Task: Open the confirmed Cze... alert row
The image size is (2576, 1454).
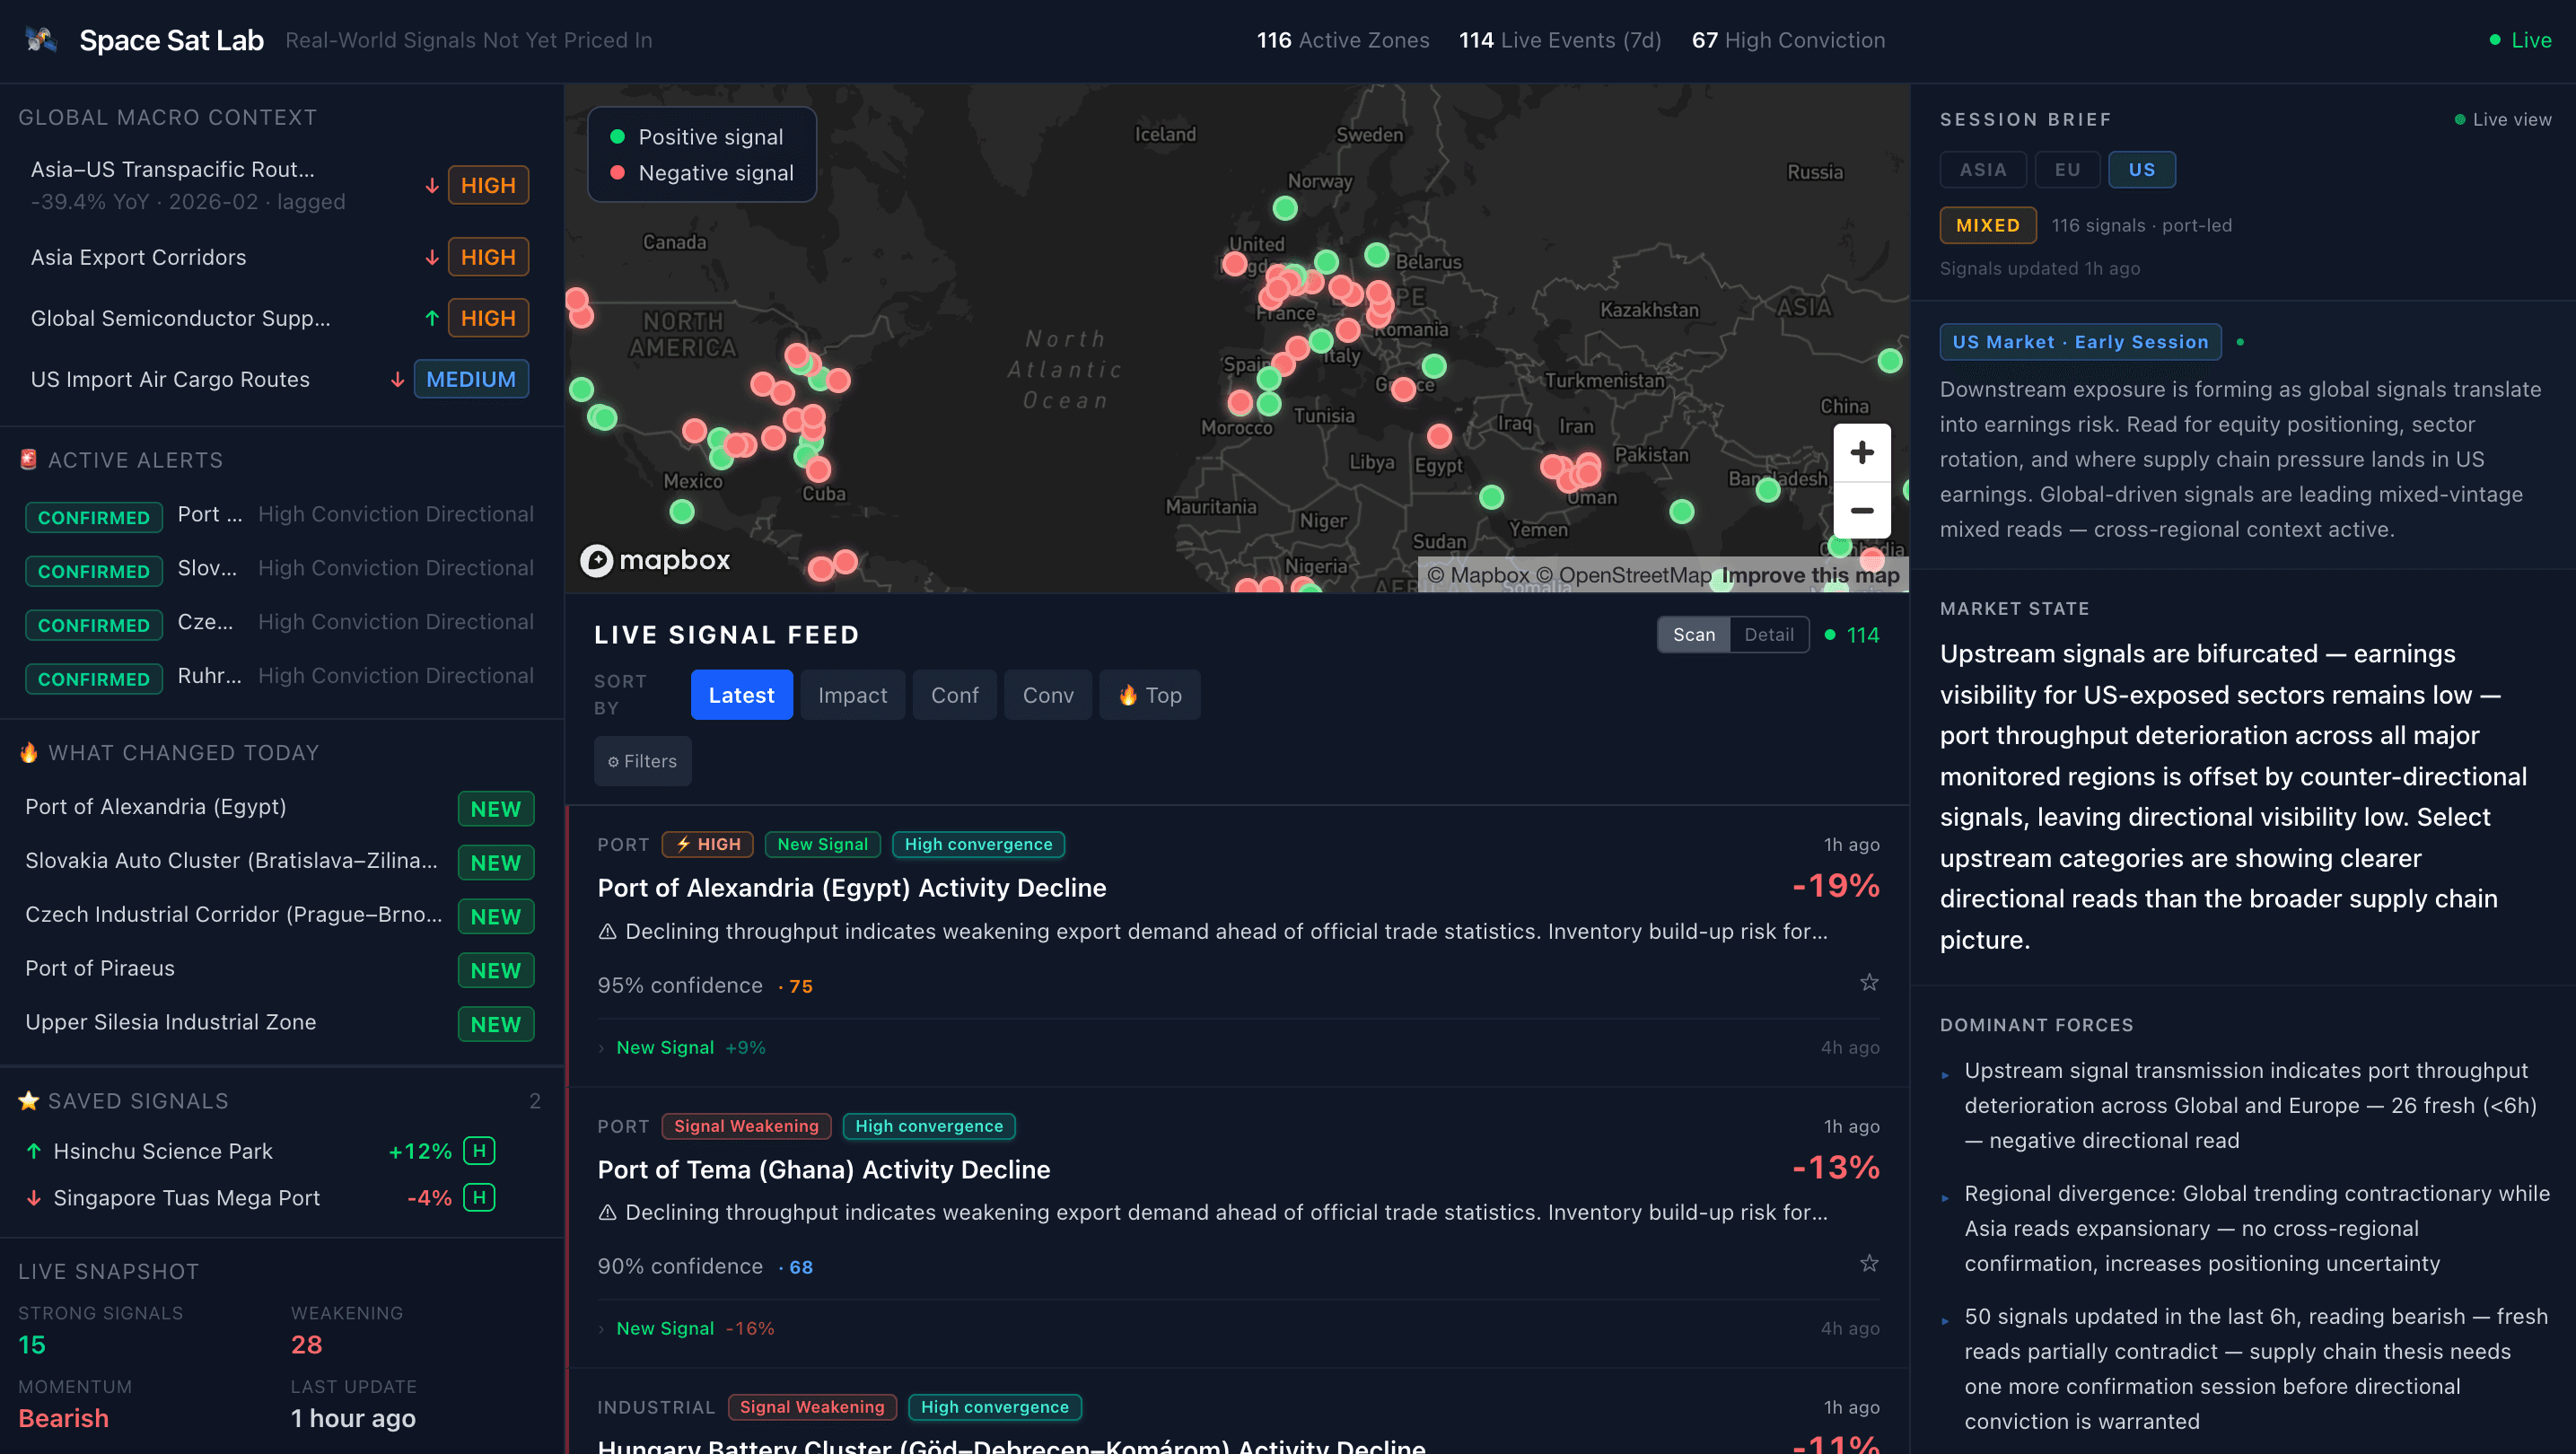Action: pyautogui.click(x=280, y=623)
